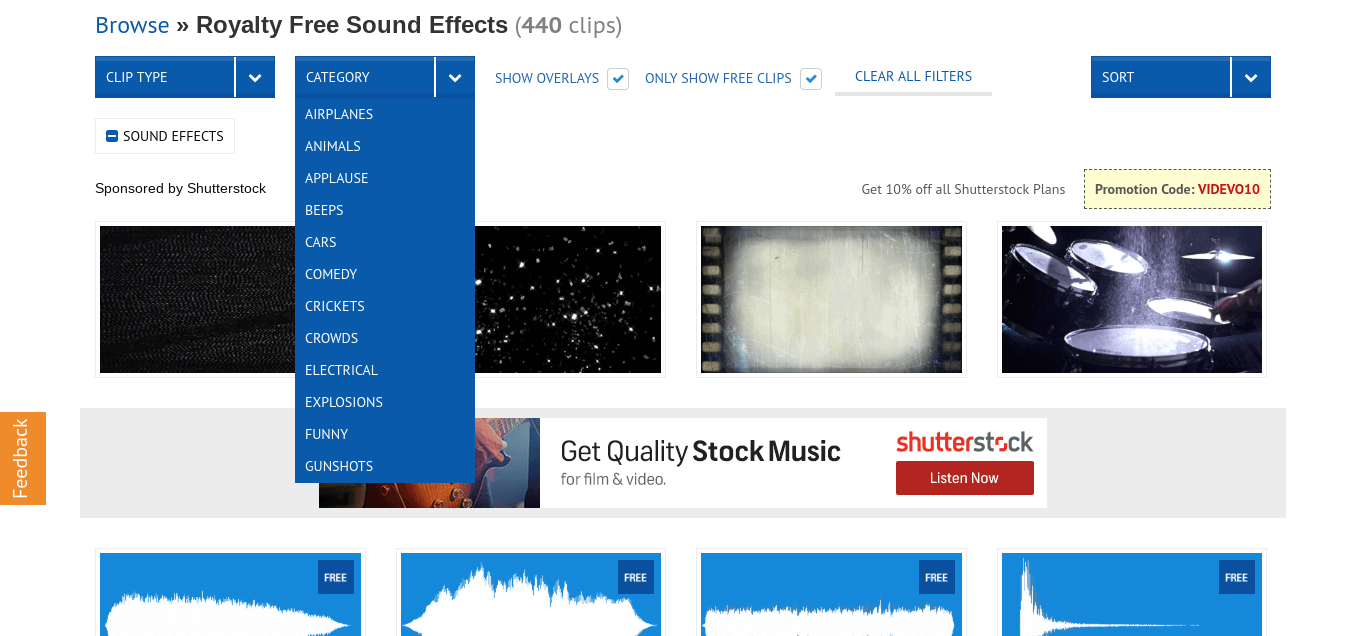This screenshot has width=1365, height=636.
Task: Select Animals category
Action: pos(385,146)
